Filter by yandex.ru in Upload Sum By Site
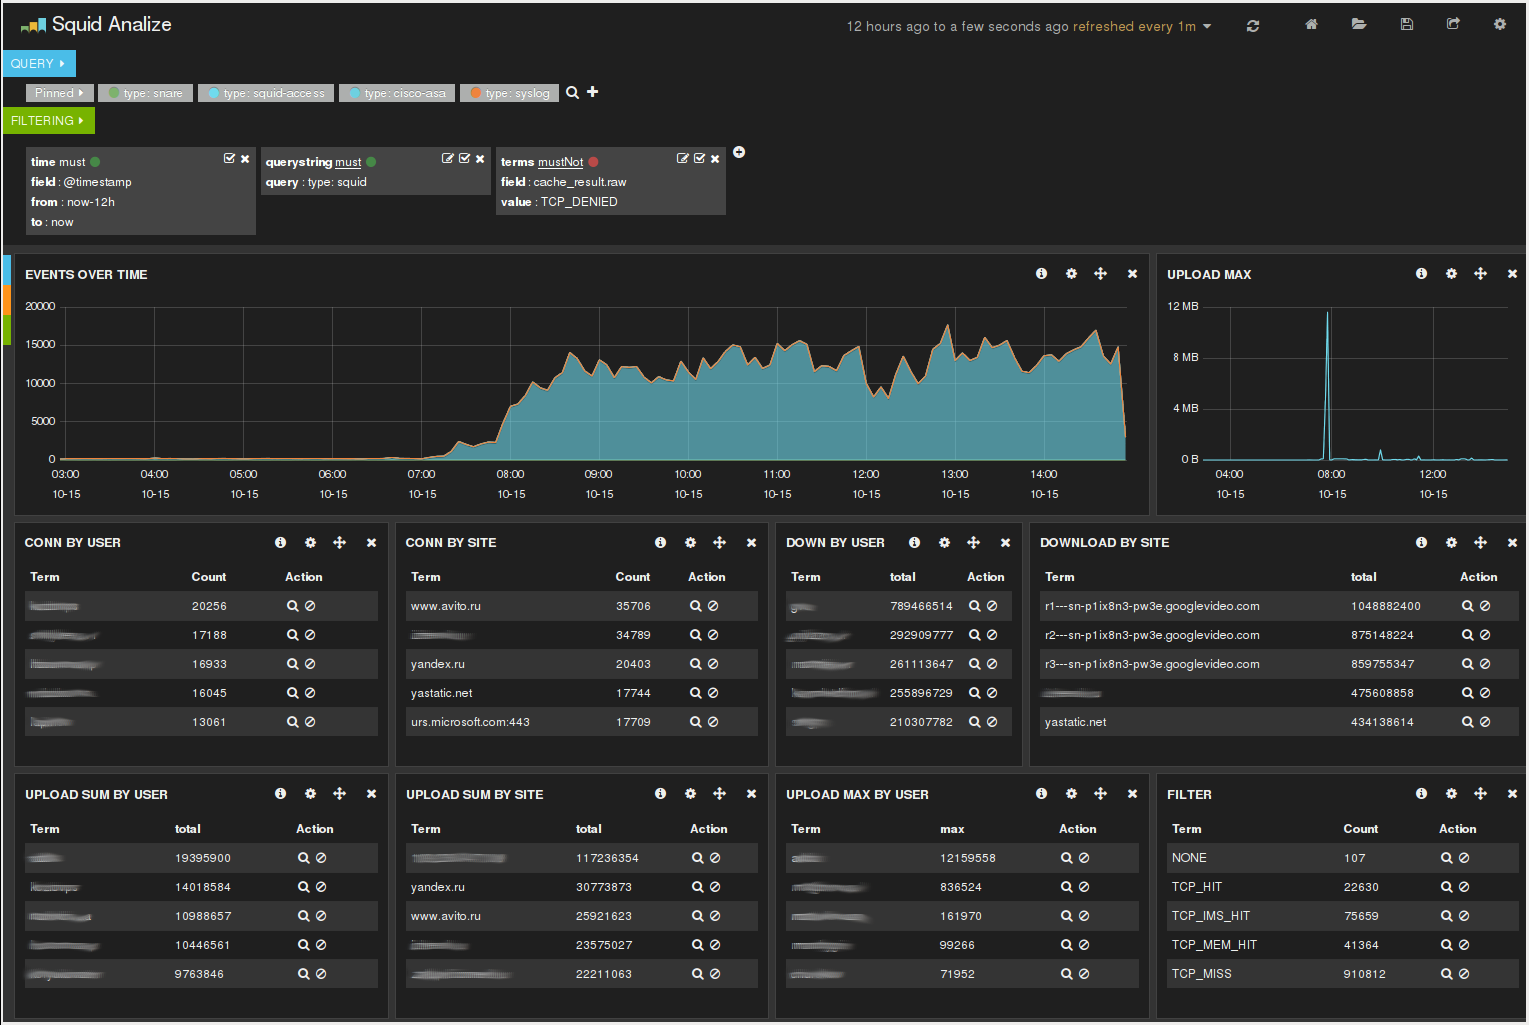This screenshot has width=1529, height=1025. 697,887
